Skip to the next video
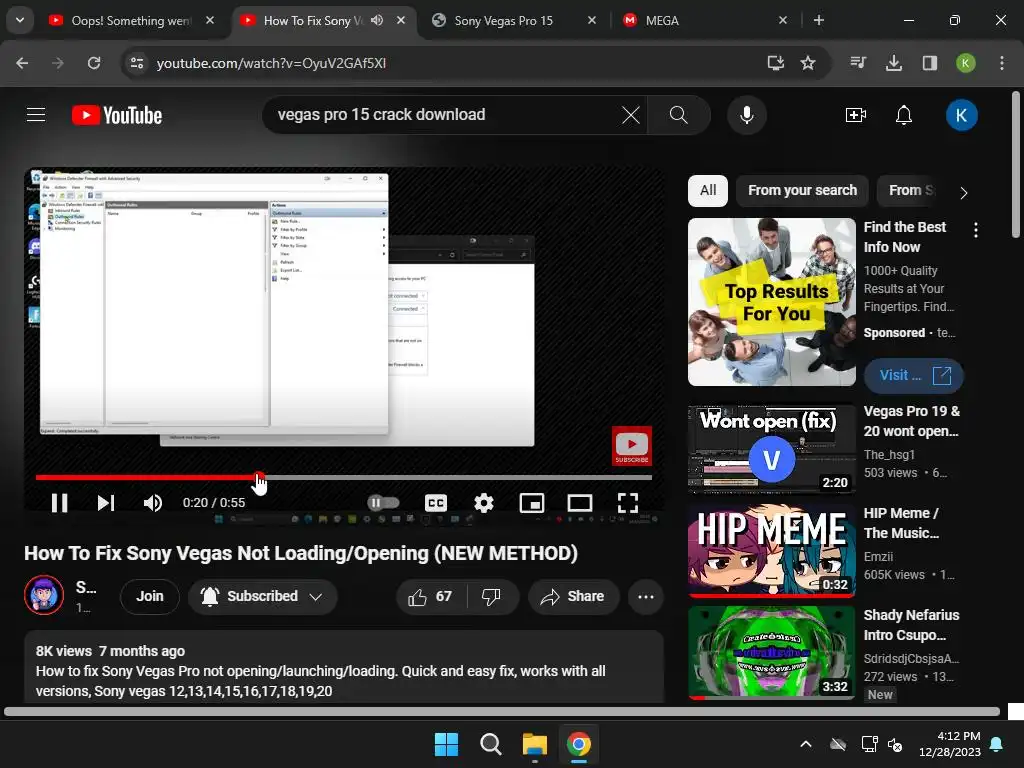The height and width of the screenshot is (768, 1024). click(x=106, y=503)
